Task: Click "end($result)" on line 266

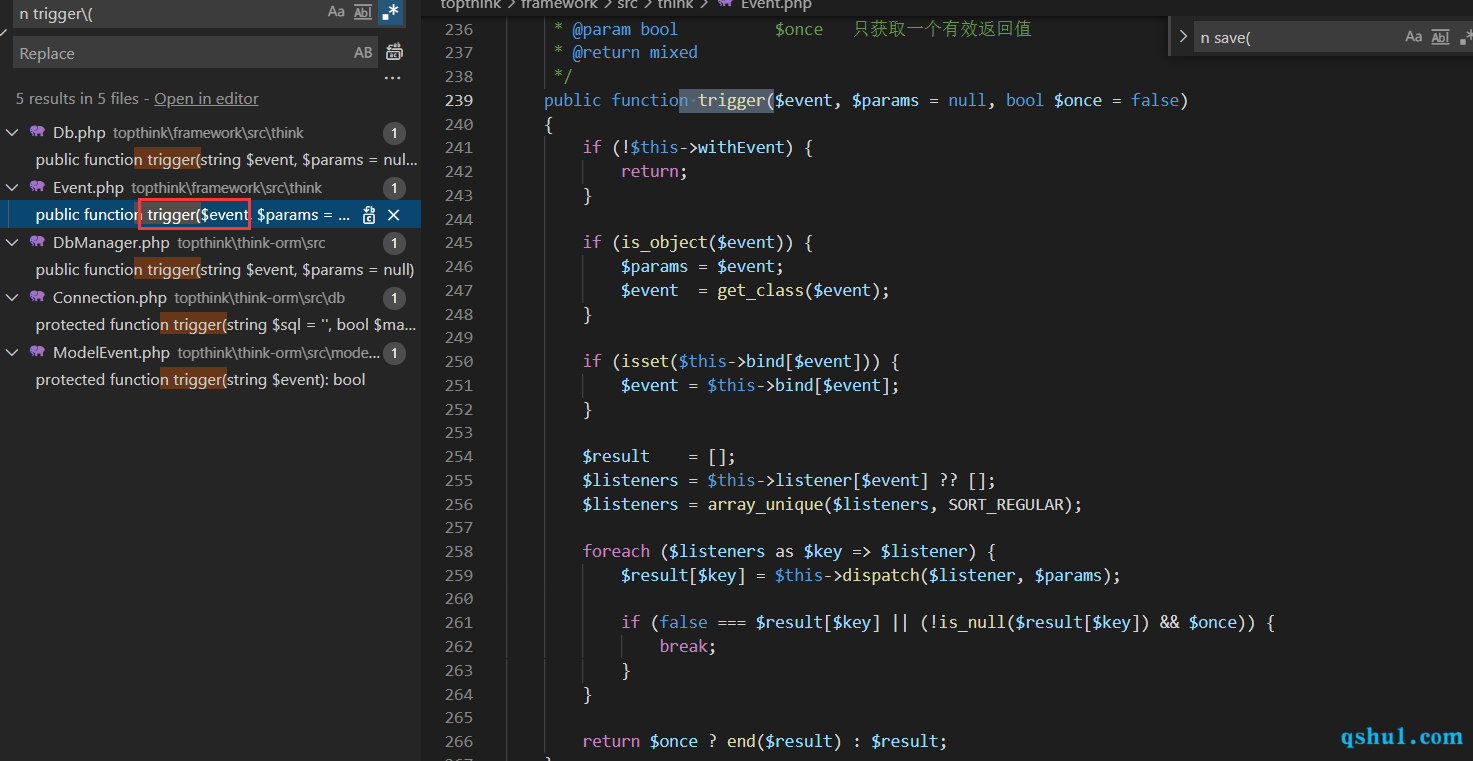Action: (x=785, y=741)
